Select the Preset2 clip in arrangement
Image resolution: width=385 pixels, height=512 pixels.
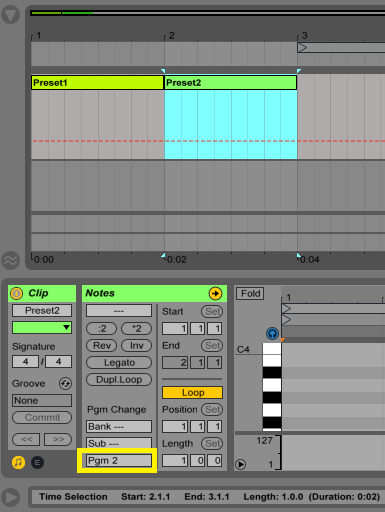coord(230,83)
